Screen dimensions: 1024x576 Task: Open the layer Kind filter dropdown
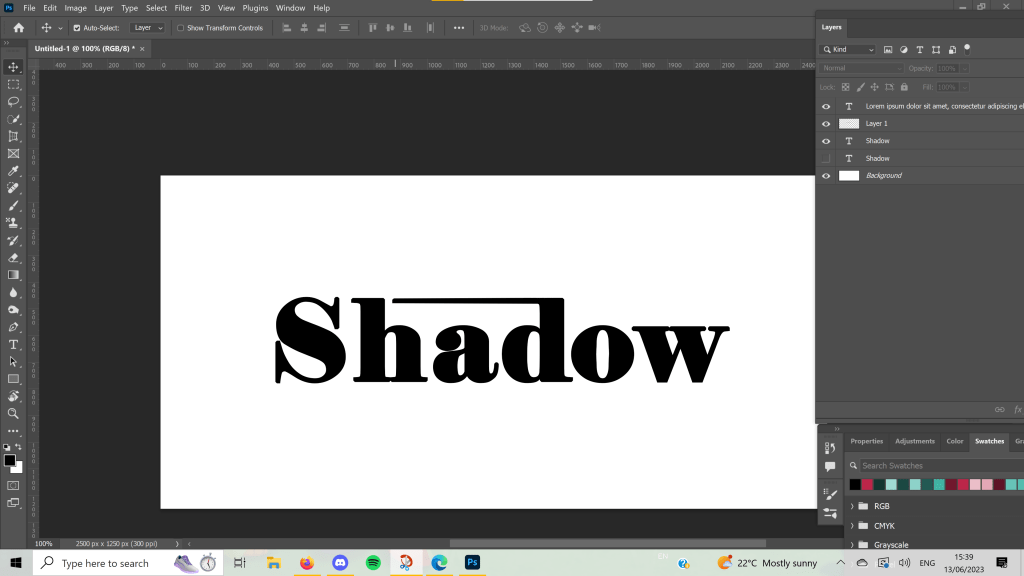coord(848,49)
